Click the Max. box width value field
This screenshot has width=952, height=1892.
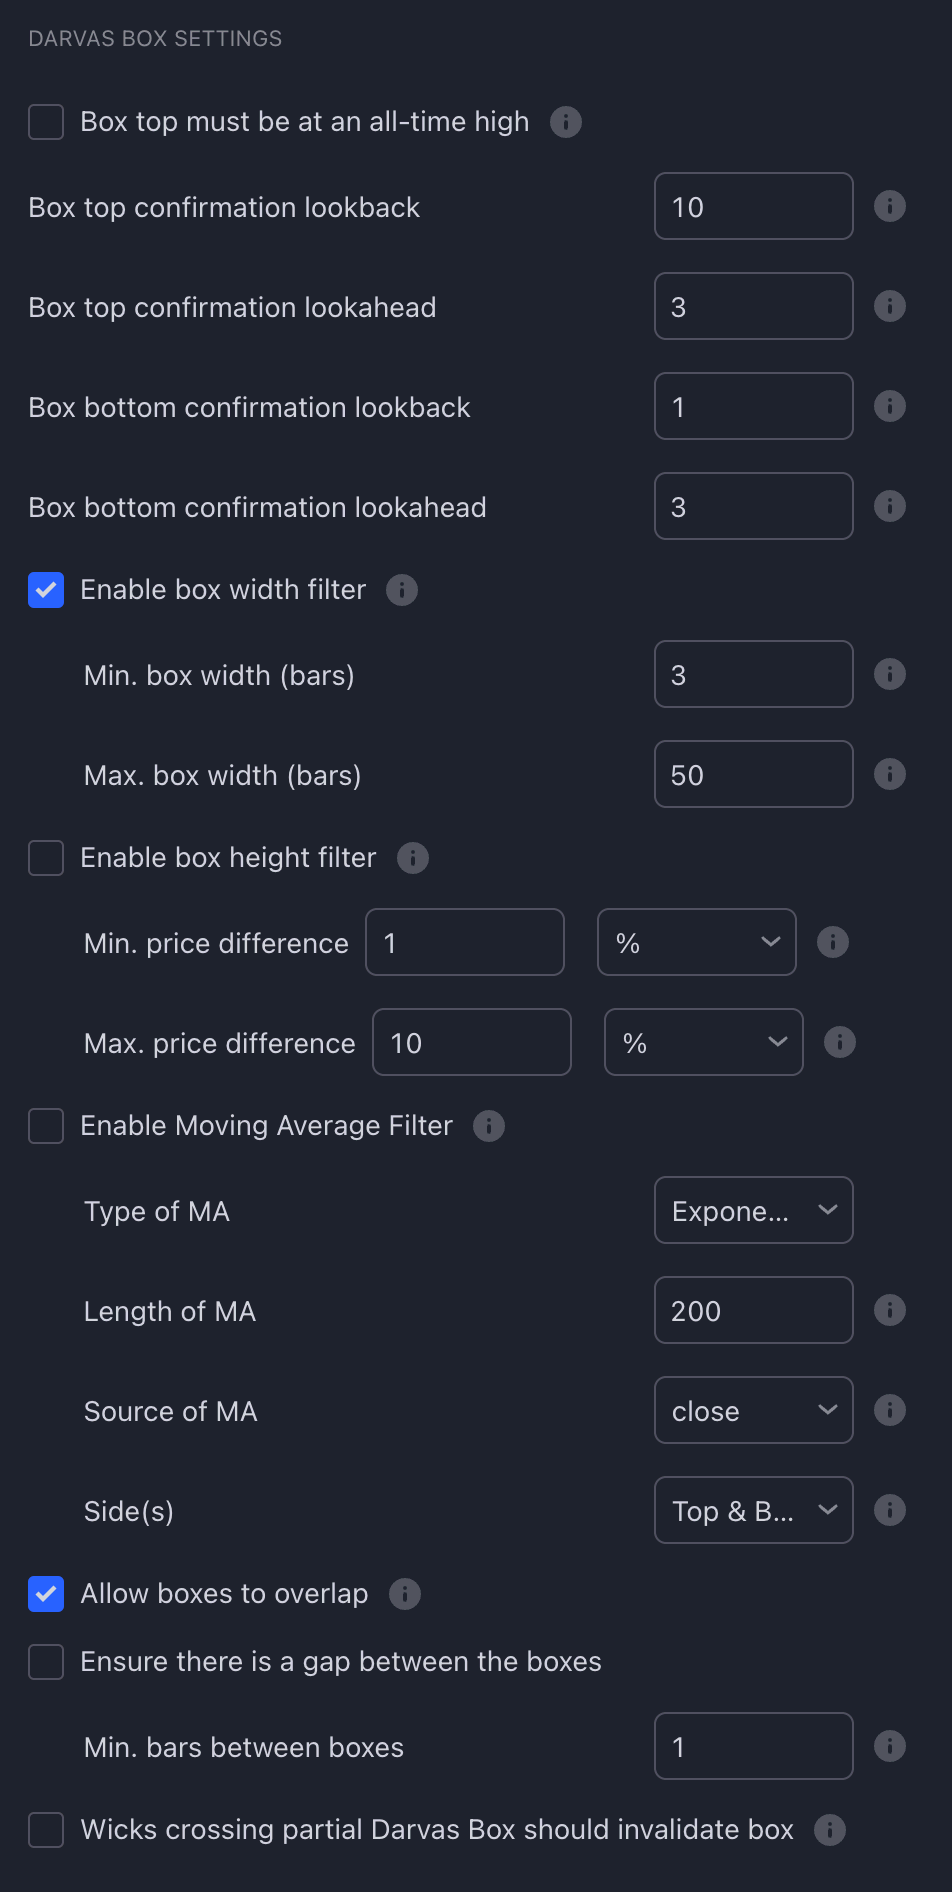coord(753,774)
